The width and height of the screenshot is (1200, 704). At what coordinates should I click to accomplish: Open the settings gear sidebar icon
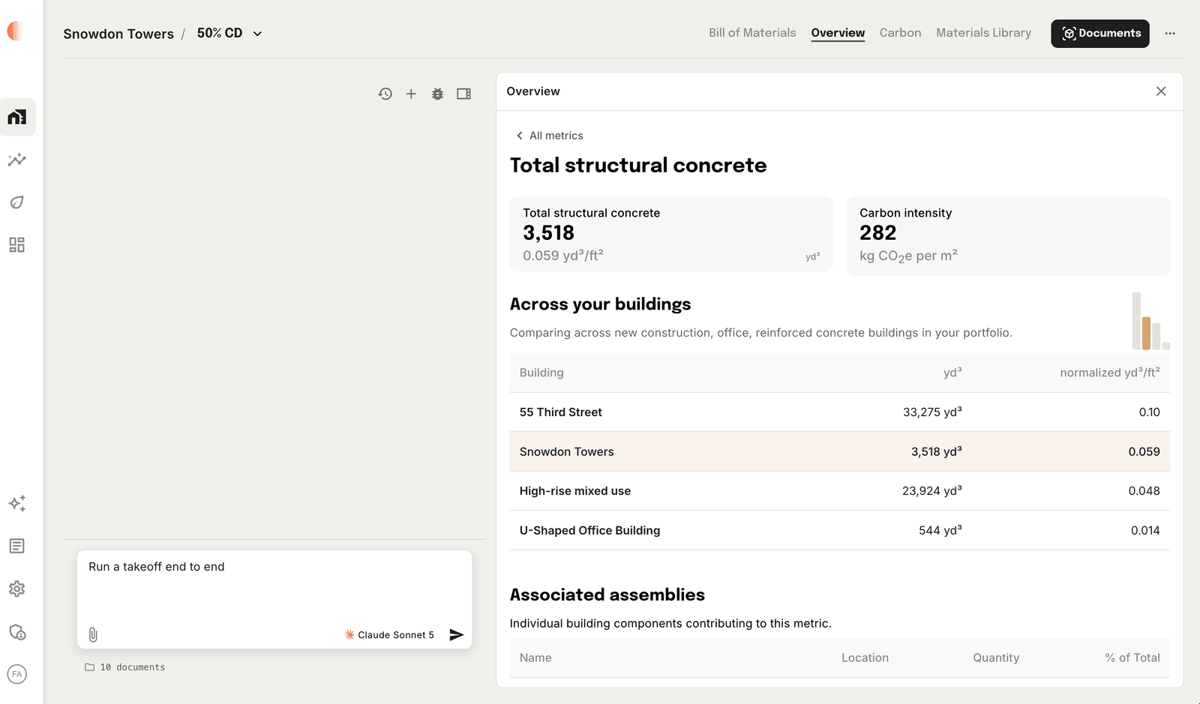(x=17, y=589)
